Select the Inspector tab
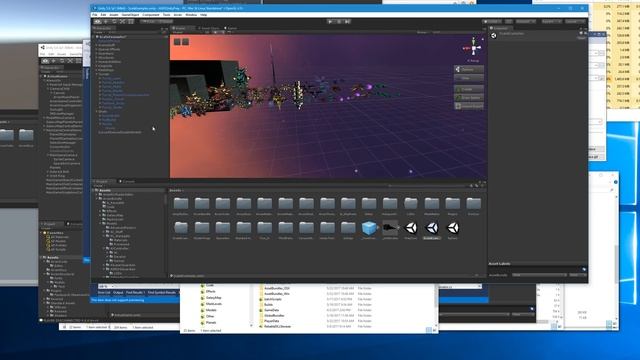 500,28
